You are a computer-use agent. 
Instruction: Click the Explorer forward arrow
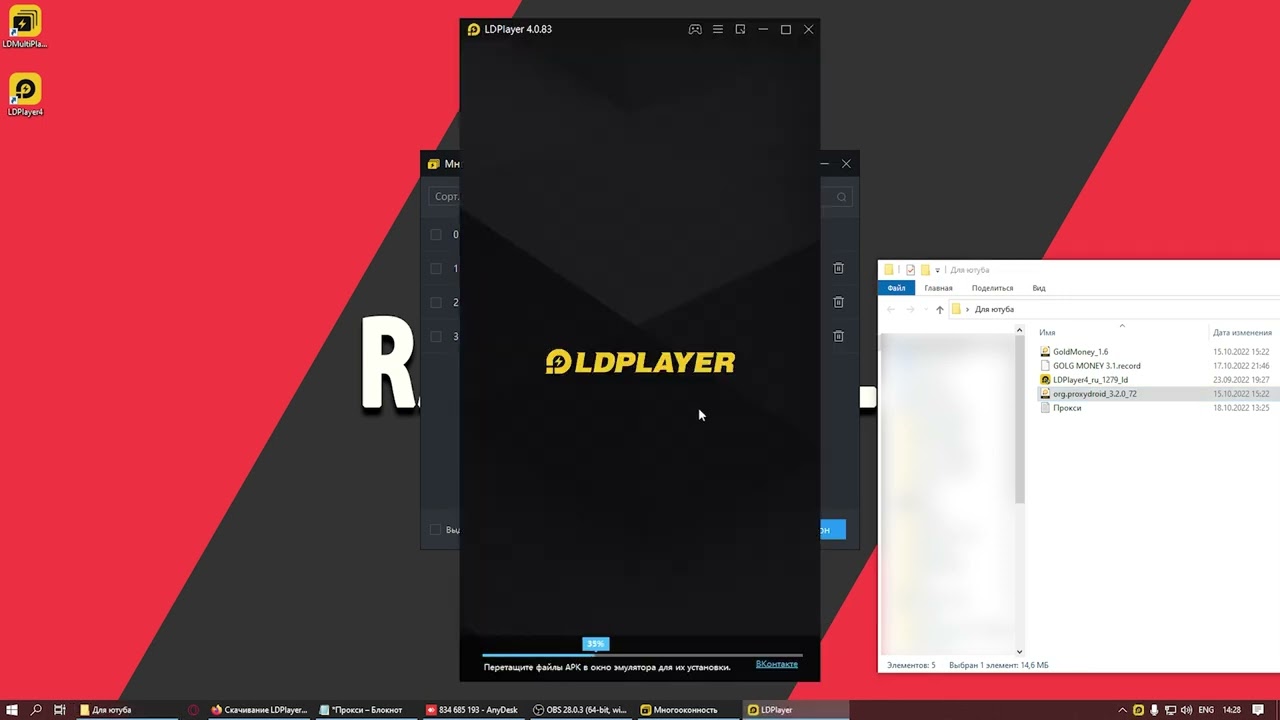(x=910, y=310)
